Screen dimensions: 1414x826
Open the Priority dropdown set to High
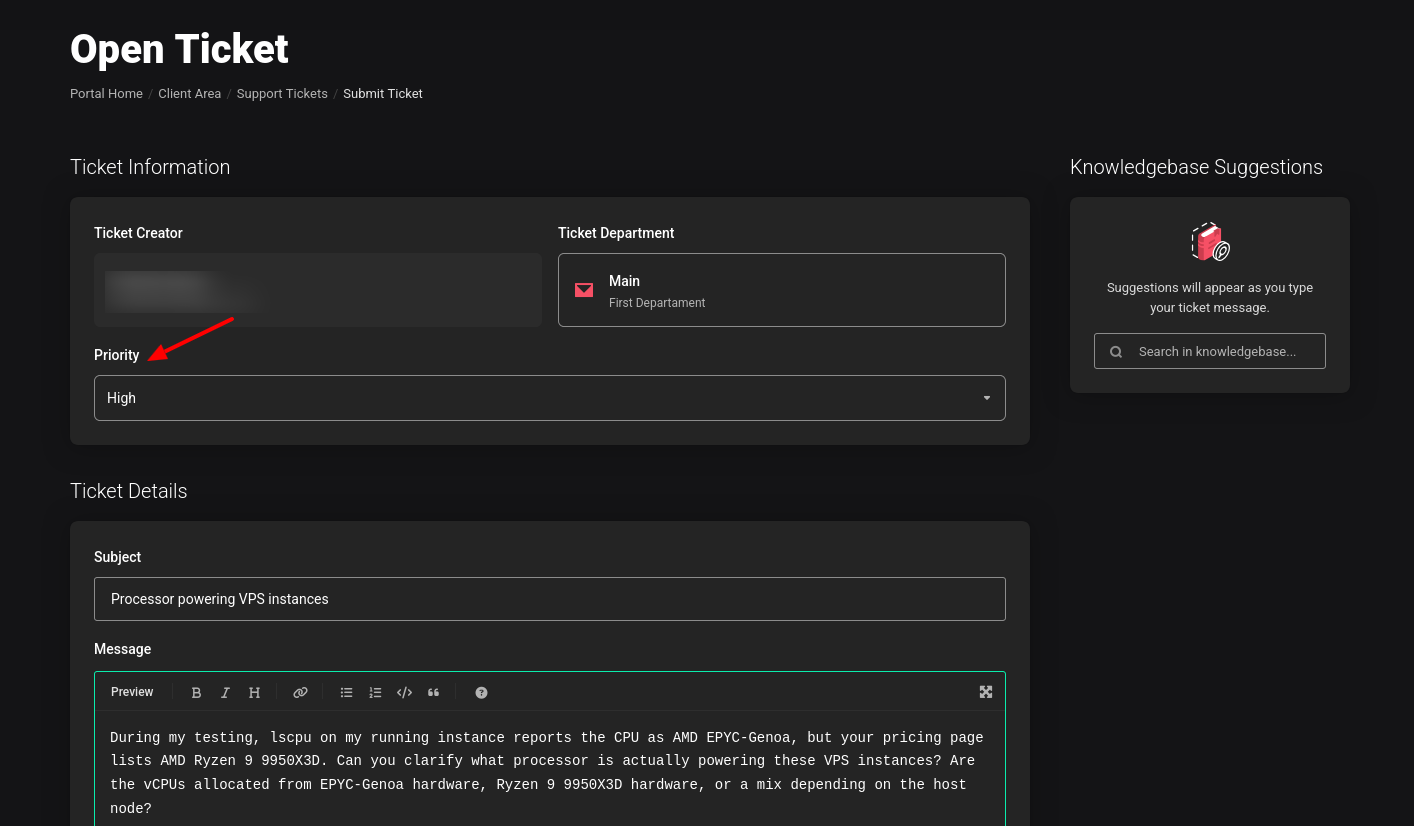(x=550, y=398)
